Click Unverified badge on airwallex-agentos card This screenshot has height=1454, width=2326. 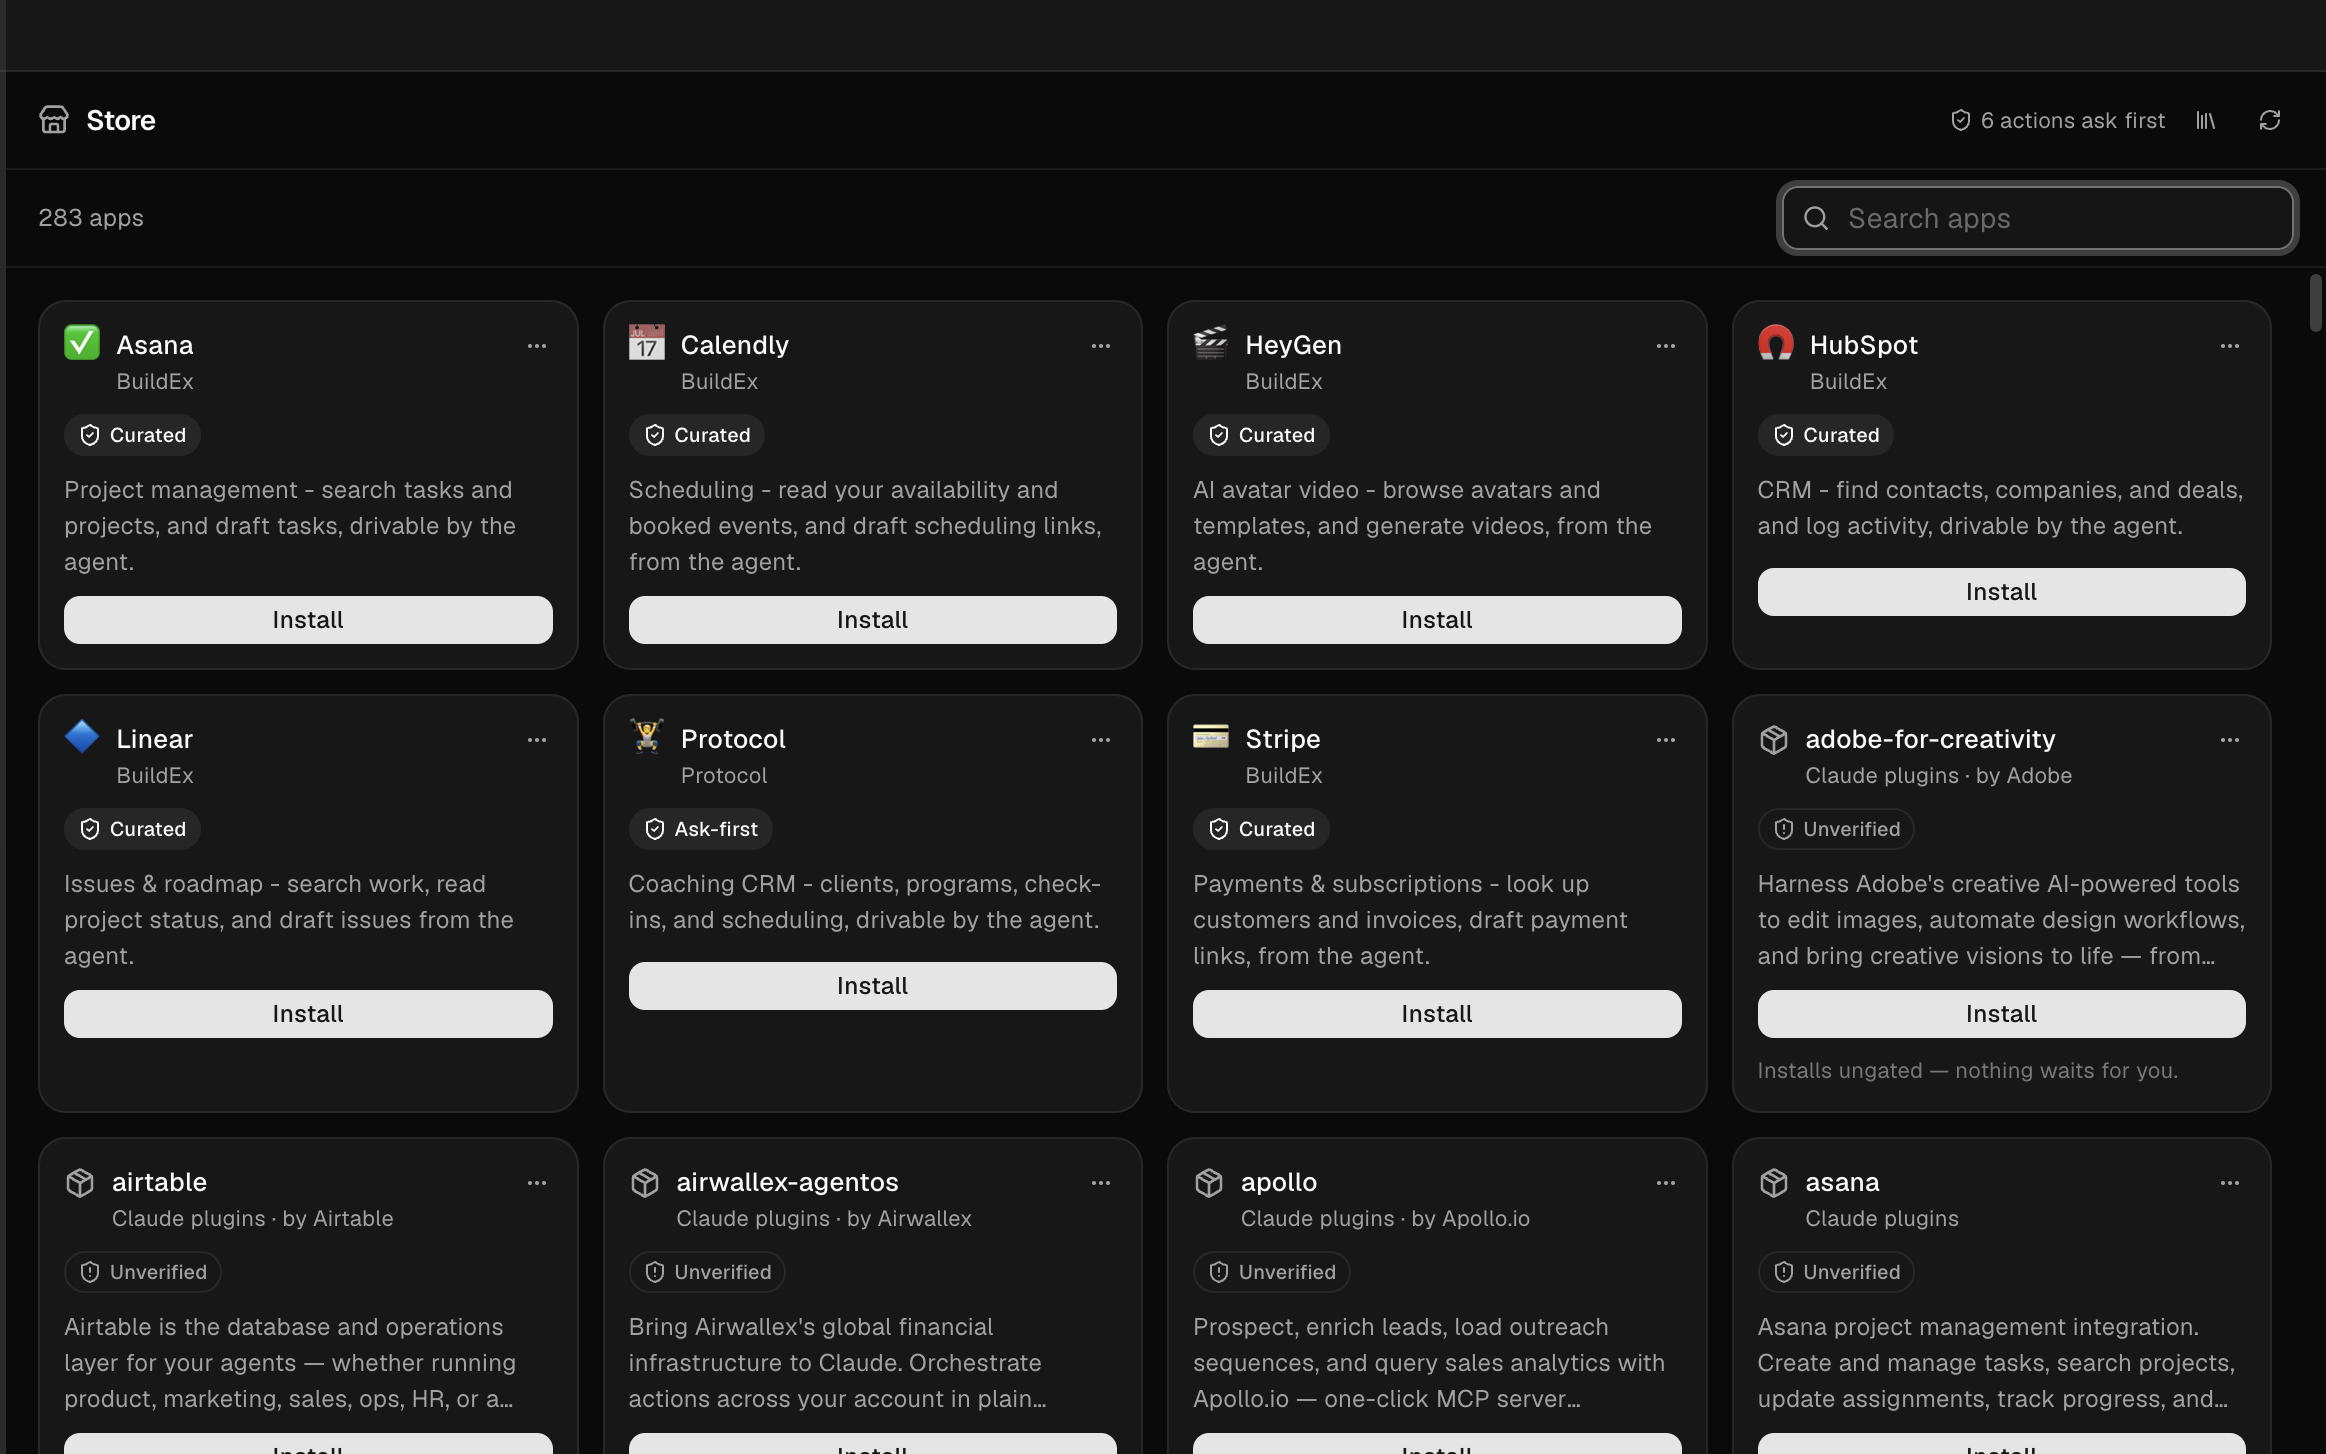tap(707, 1272)
